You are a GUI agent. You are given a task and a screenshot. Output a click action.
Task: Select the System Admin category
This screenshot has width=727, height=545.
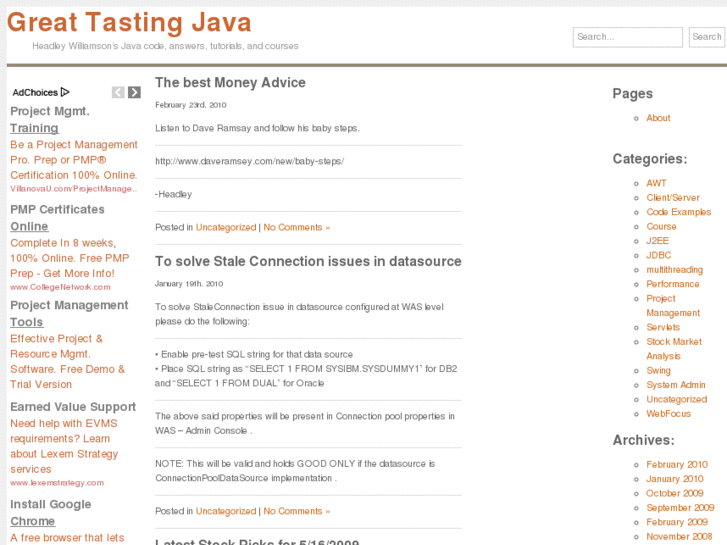pyautogui.click(x=676, y=385)
